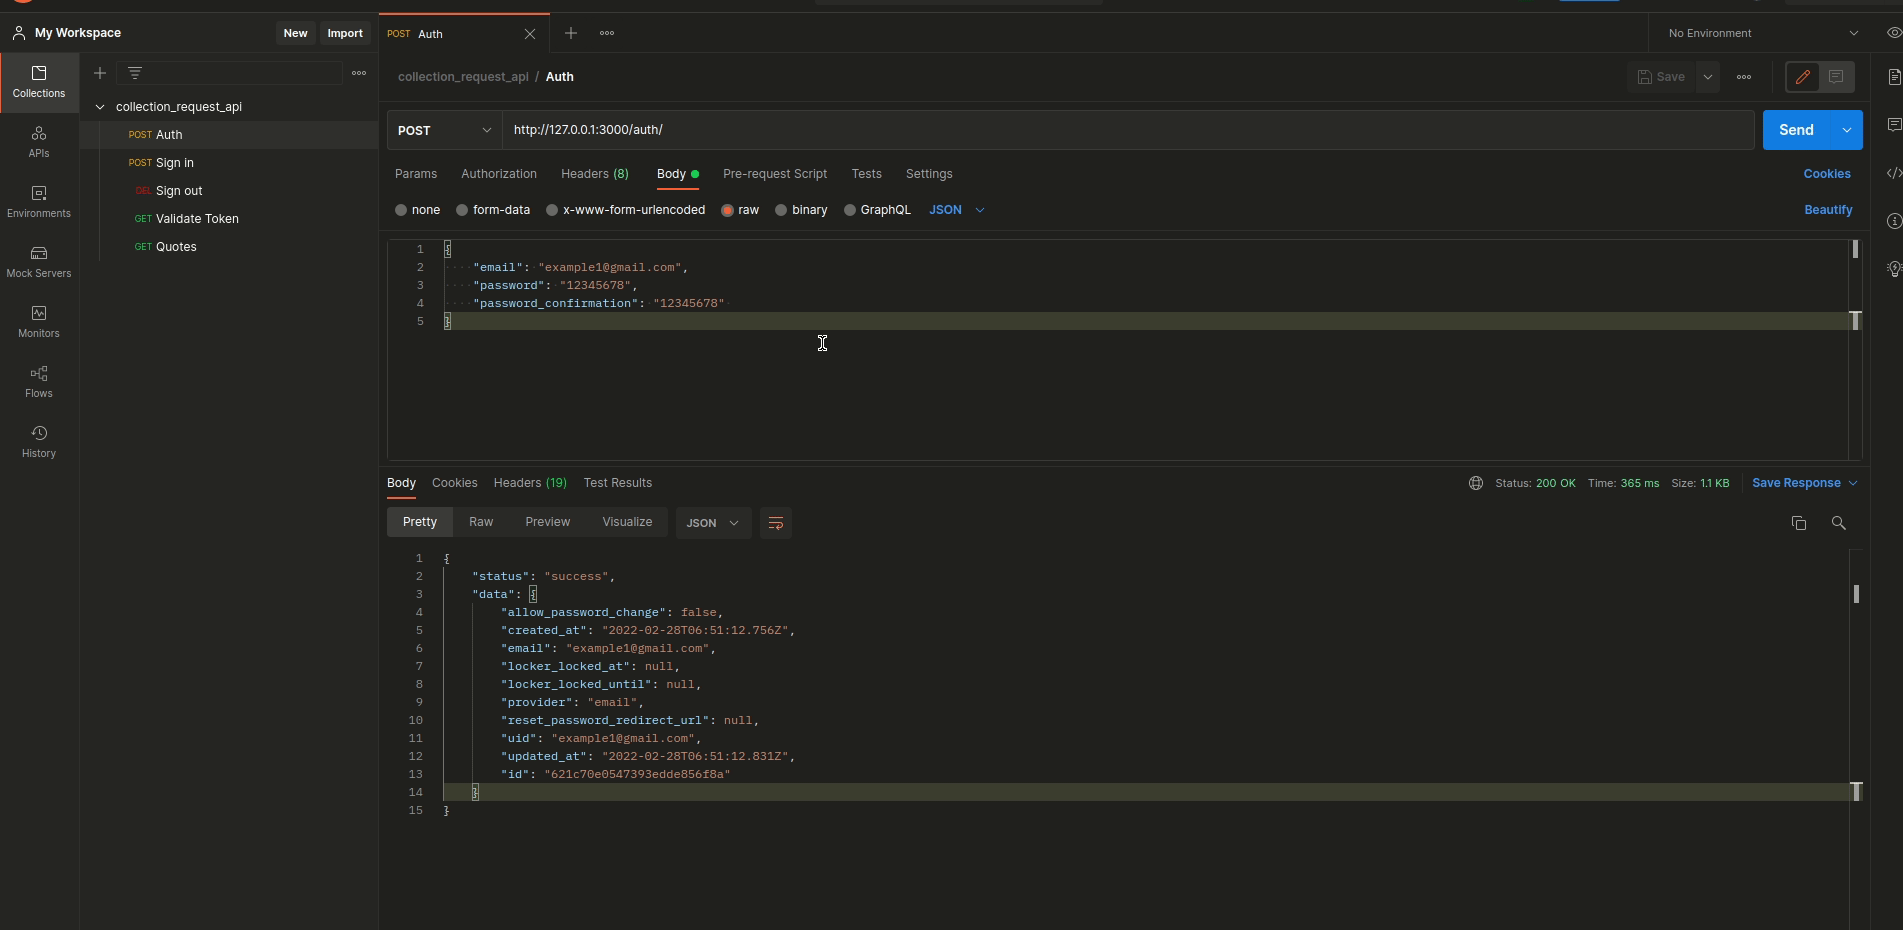Select the form-data body type
Viewport: 1903px width, 930px height.
pyautogui.click(x=493, y=210)
